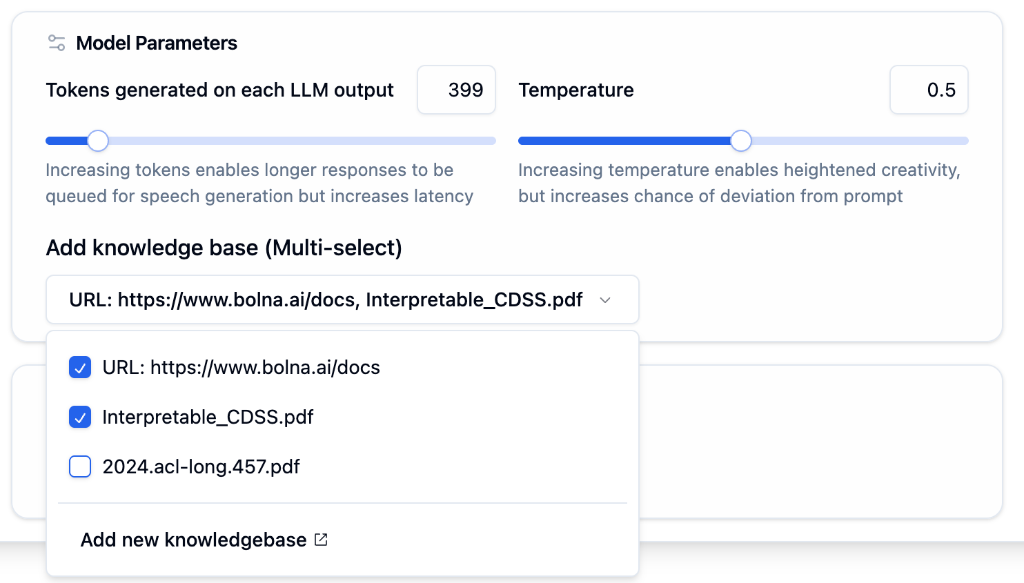This screenshot has height=583, width=1024.
Task: Click the Model Parameters heading
Action: (x=155, y=42)
